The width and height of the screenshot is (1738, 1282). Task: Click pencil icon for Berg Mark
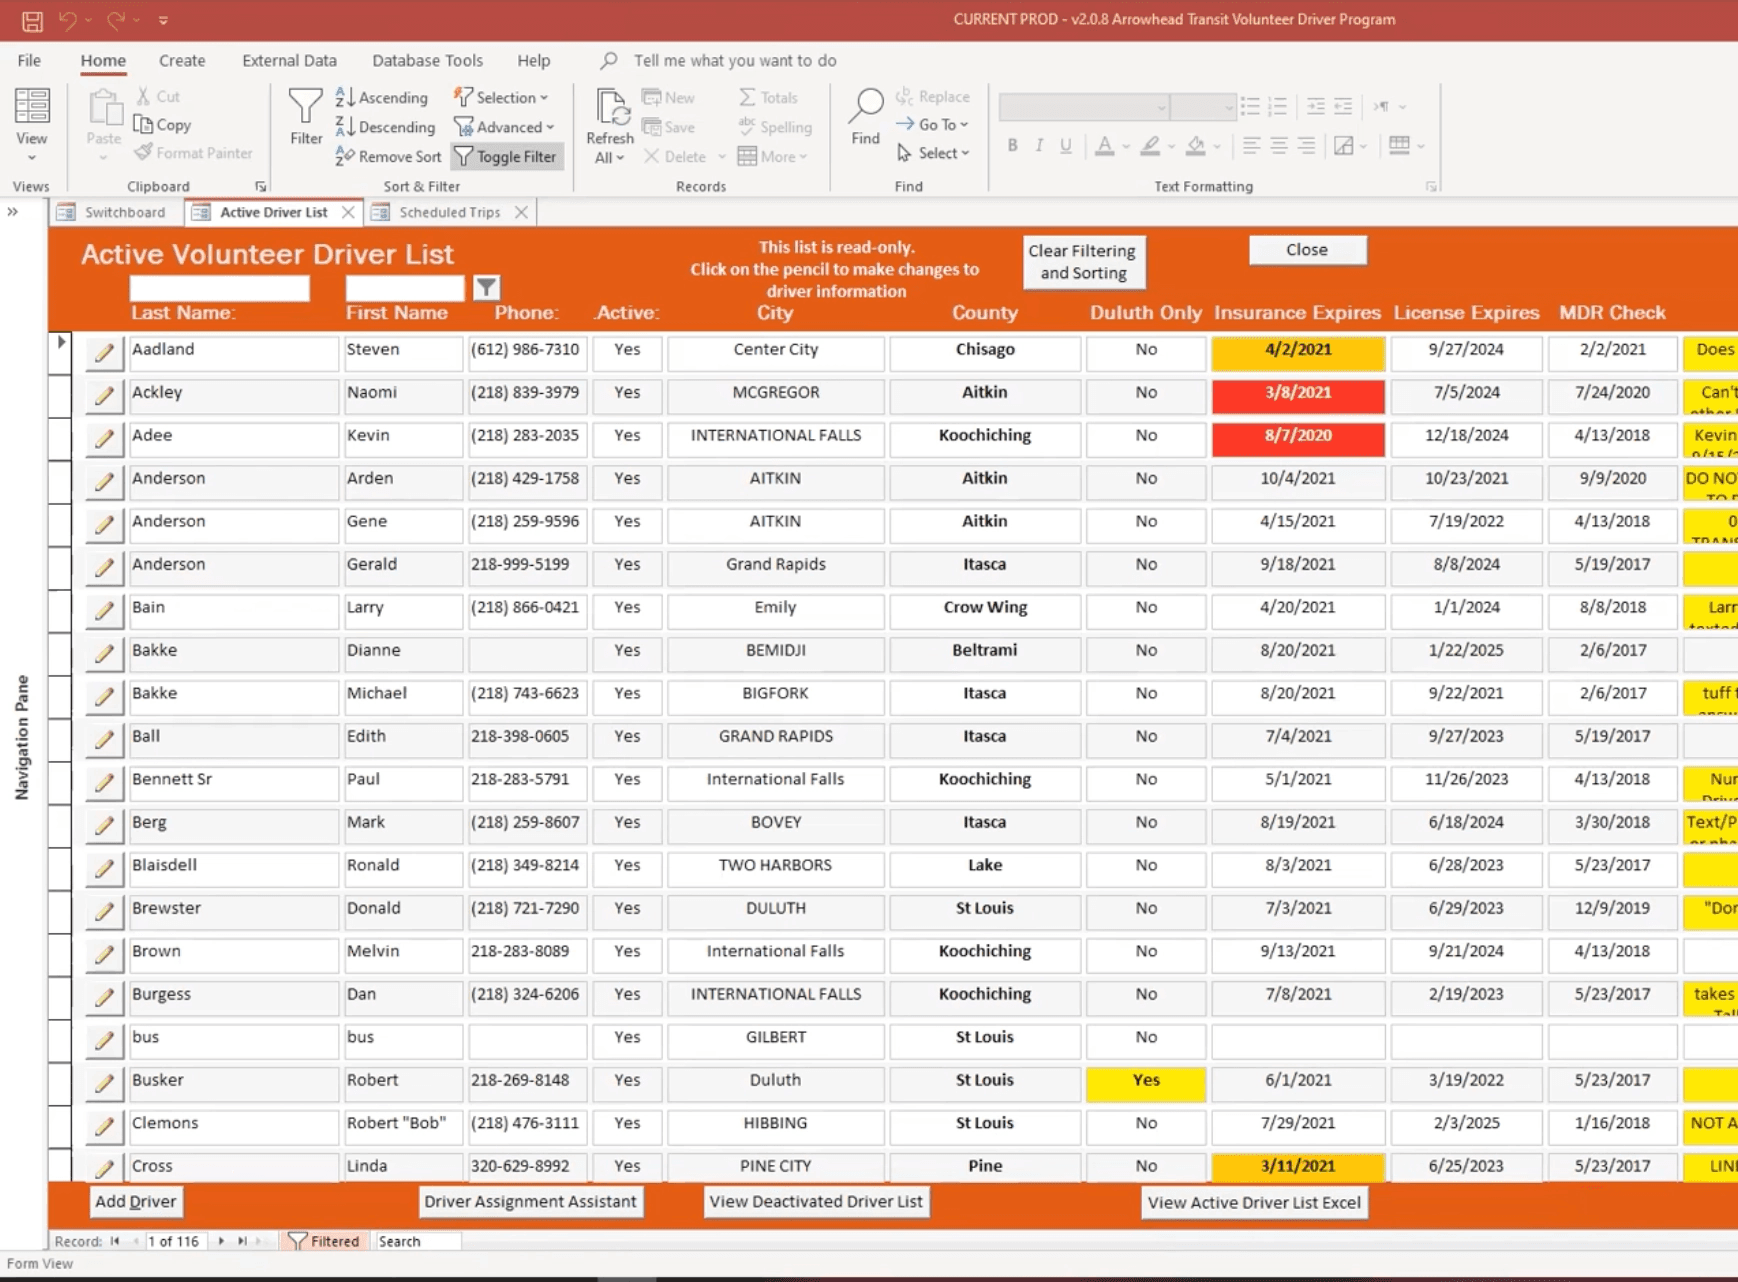coord(104,826)
